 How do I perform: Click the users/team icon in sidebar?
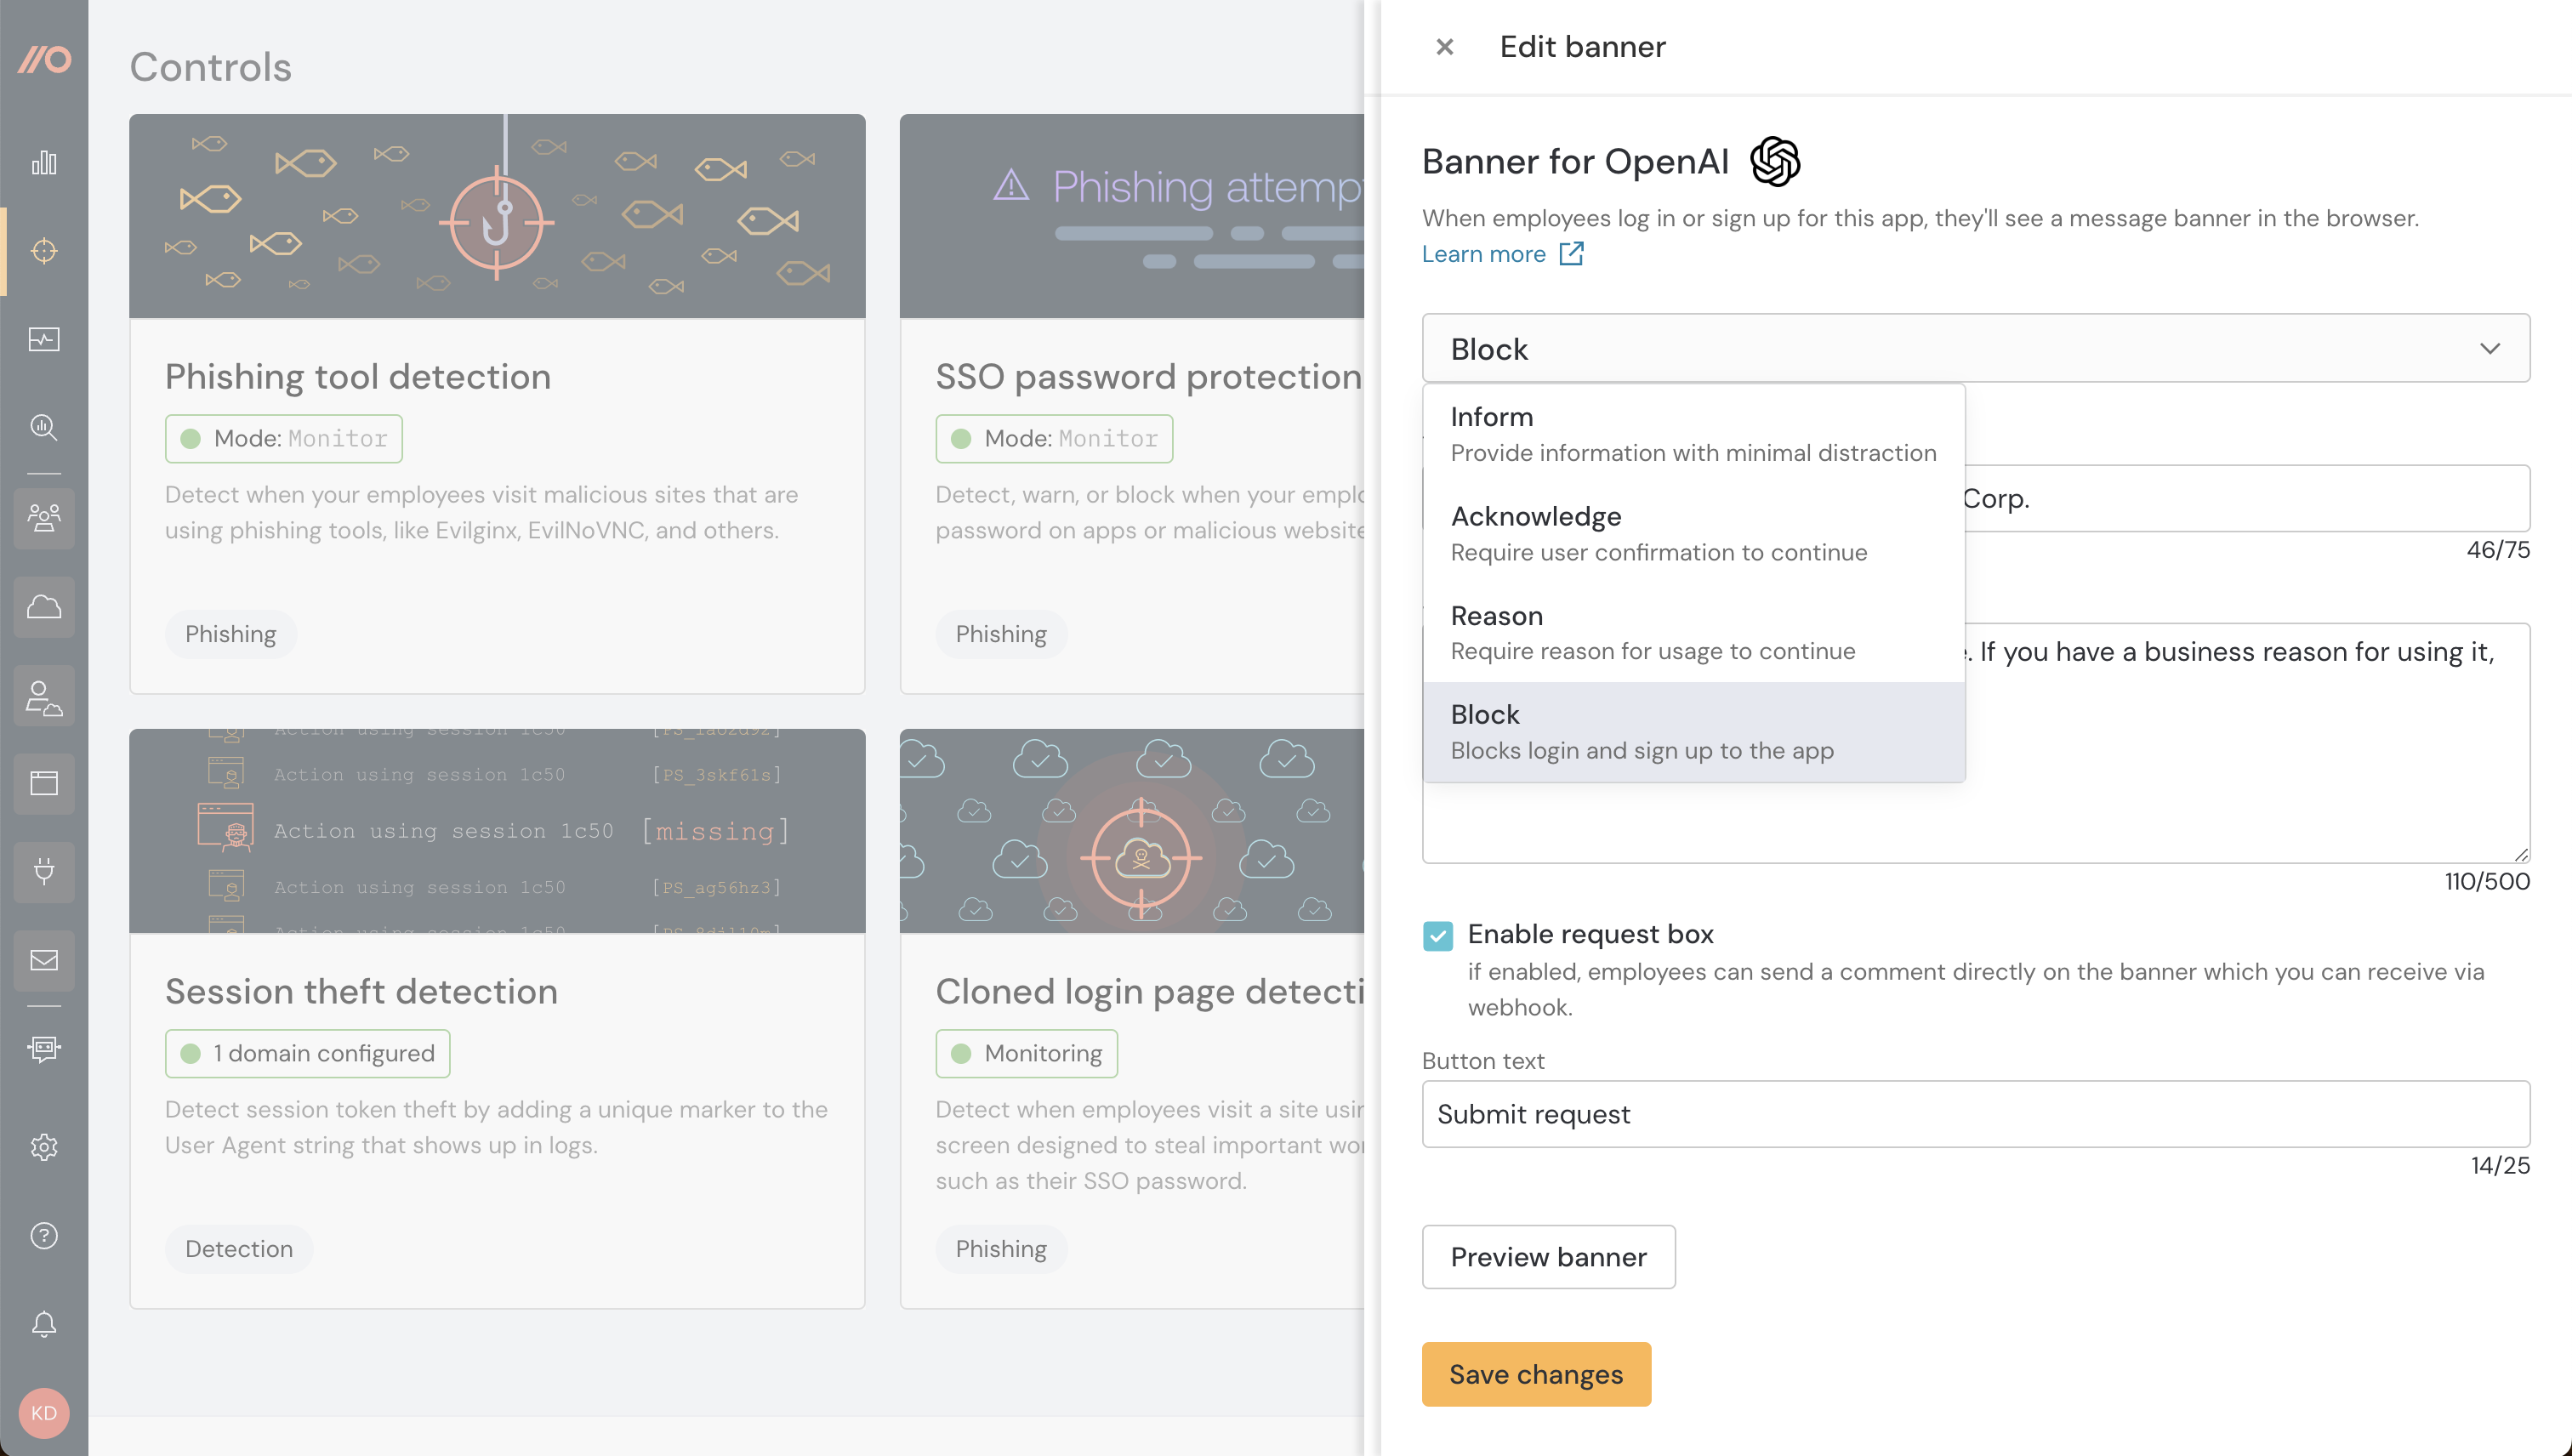(x=48, y=518)
